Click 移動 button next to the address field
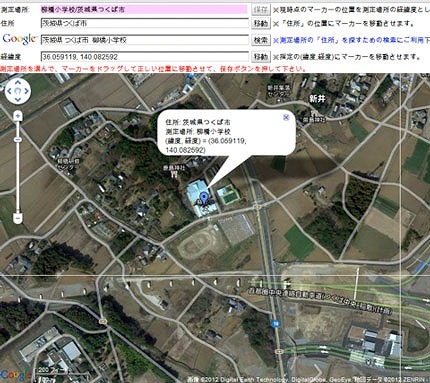Viewport: 430px width, 383px height. [260, 23]
